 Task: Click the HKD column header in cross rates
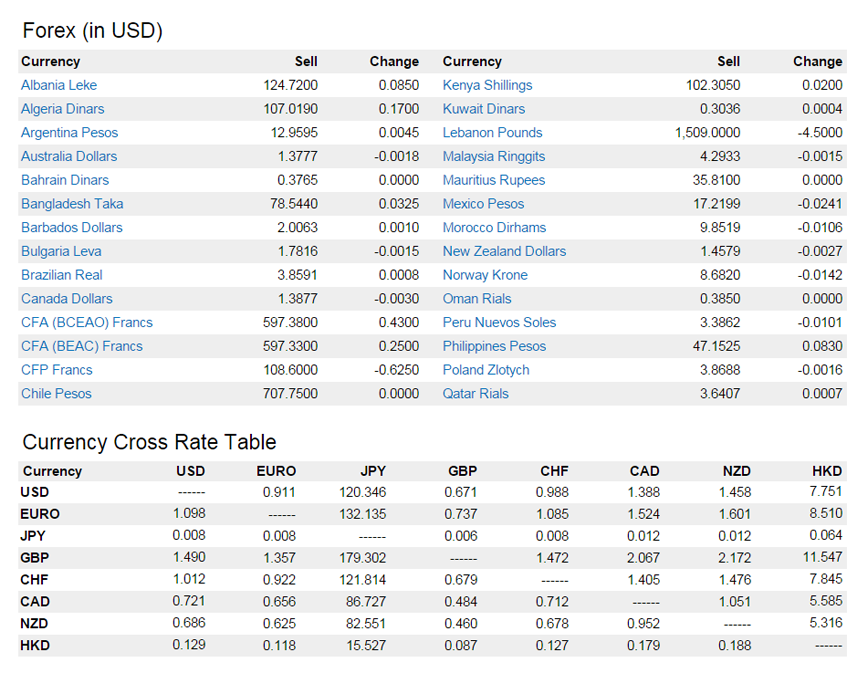pos(827,471)
